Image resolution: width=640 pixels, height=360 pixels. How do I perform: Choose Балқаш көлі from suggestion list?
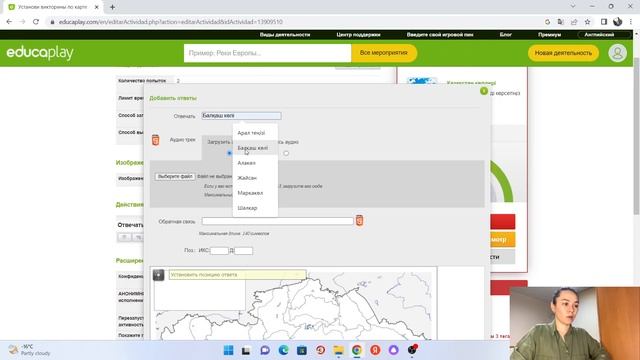point(255,148)
